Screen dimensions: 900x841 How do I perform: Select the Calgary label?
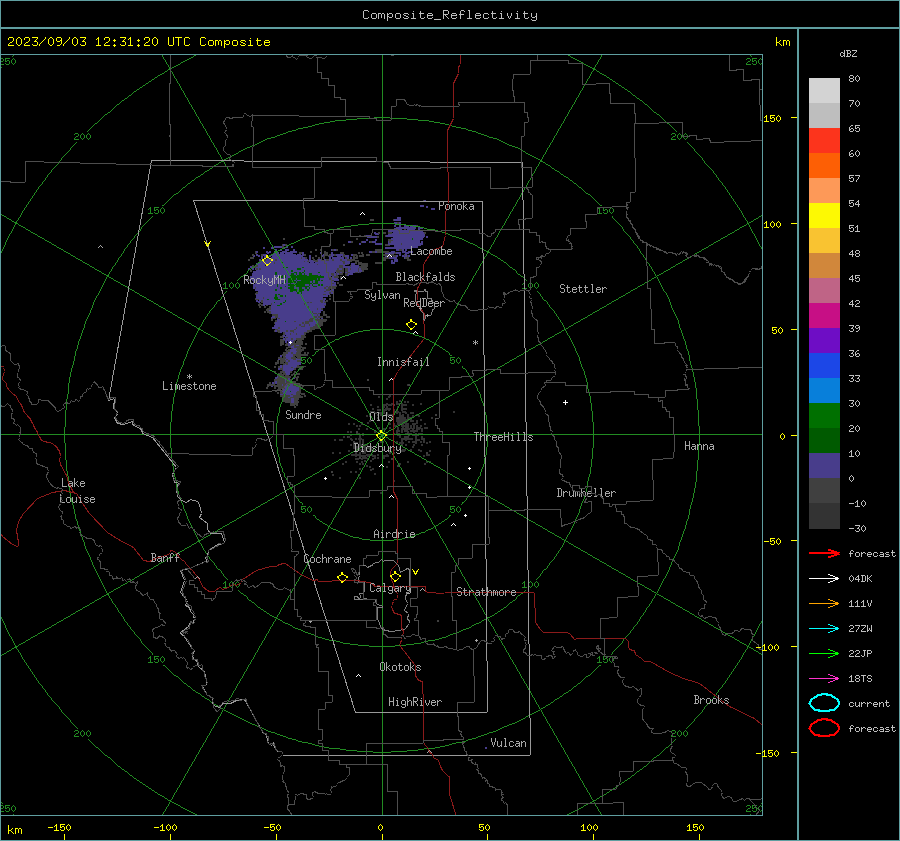point(390,588)
